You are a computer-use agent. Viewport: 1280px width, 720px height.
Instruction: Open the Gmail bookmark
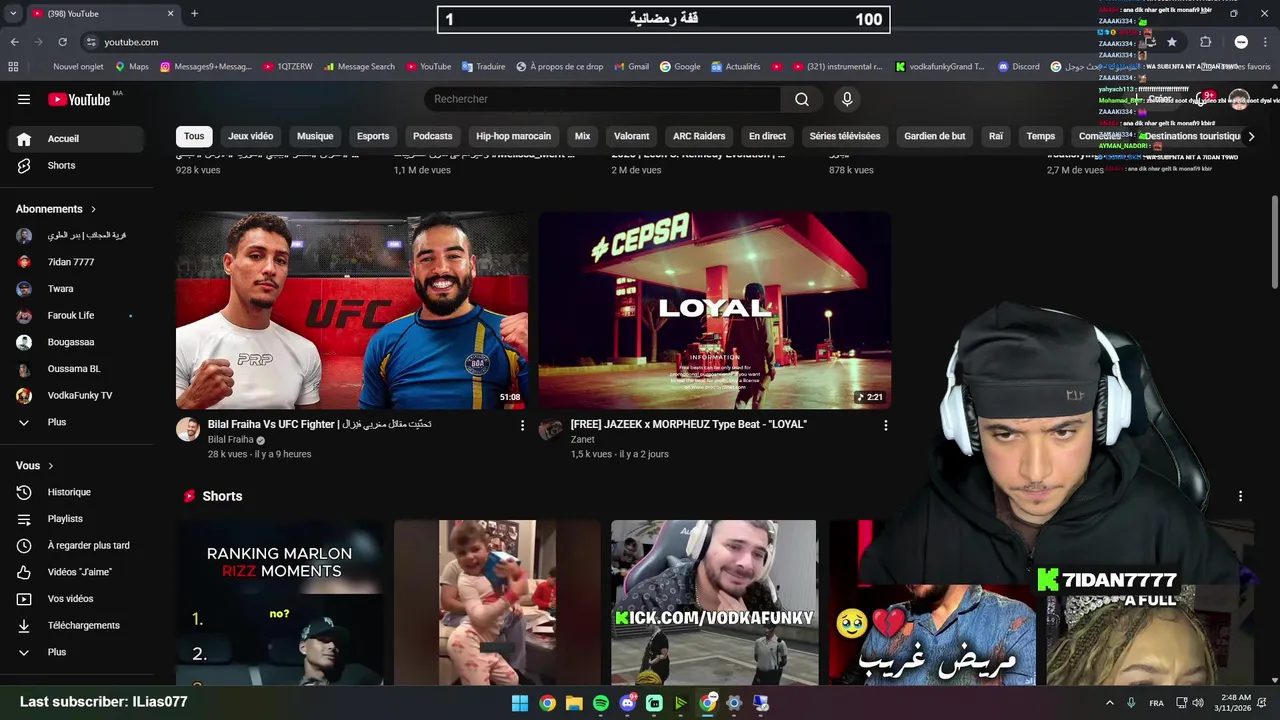(631, 67)
